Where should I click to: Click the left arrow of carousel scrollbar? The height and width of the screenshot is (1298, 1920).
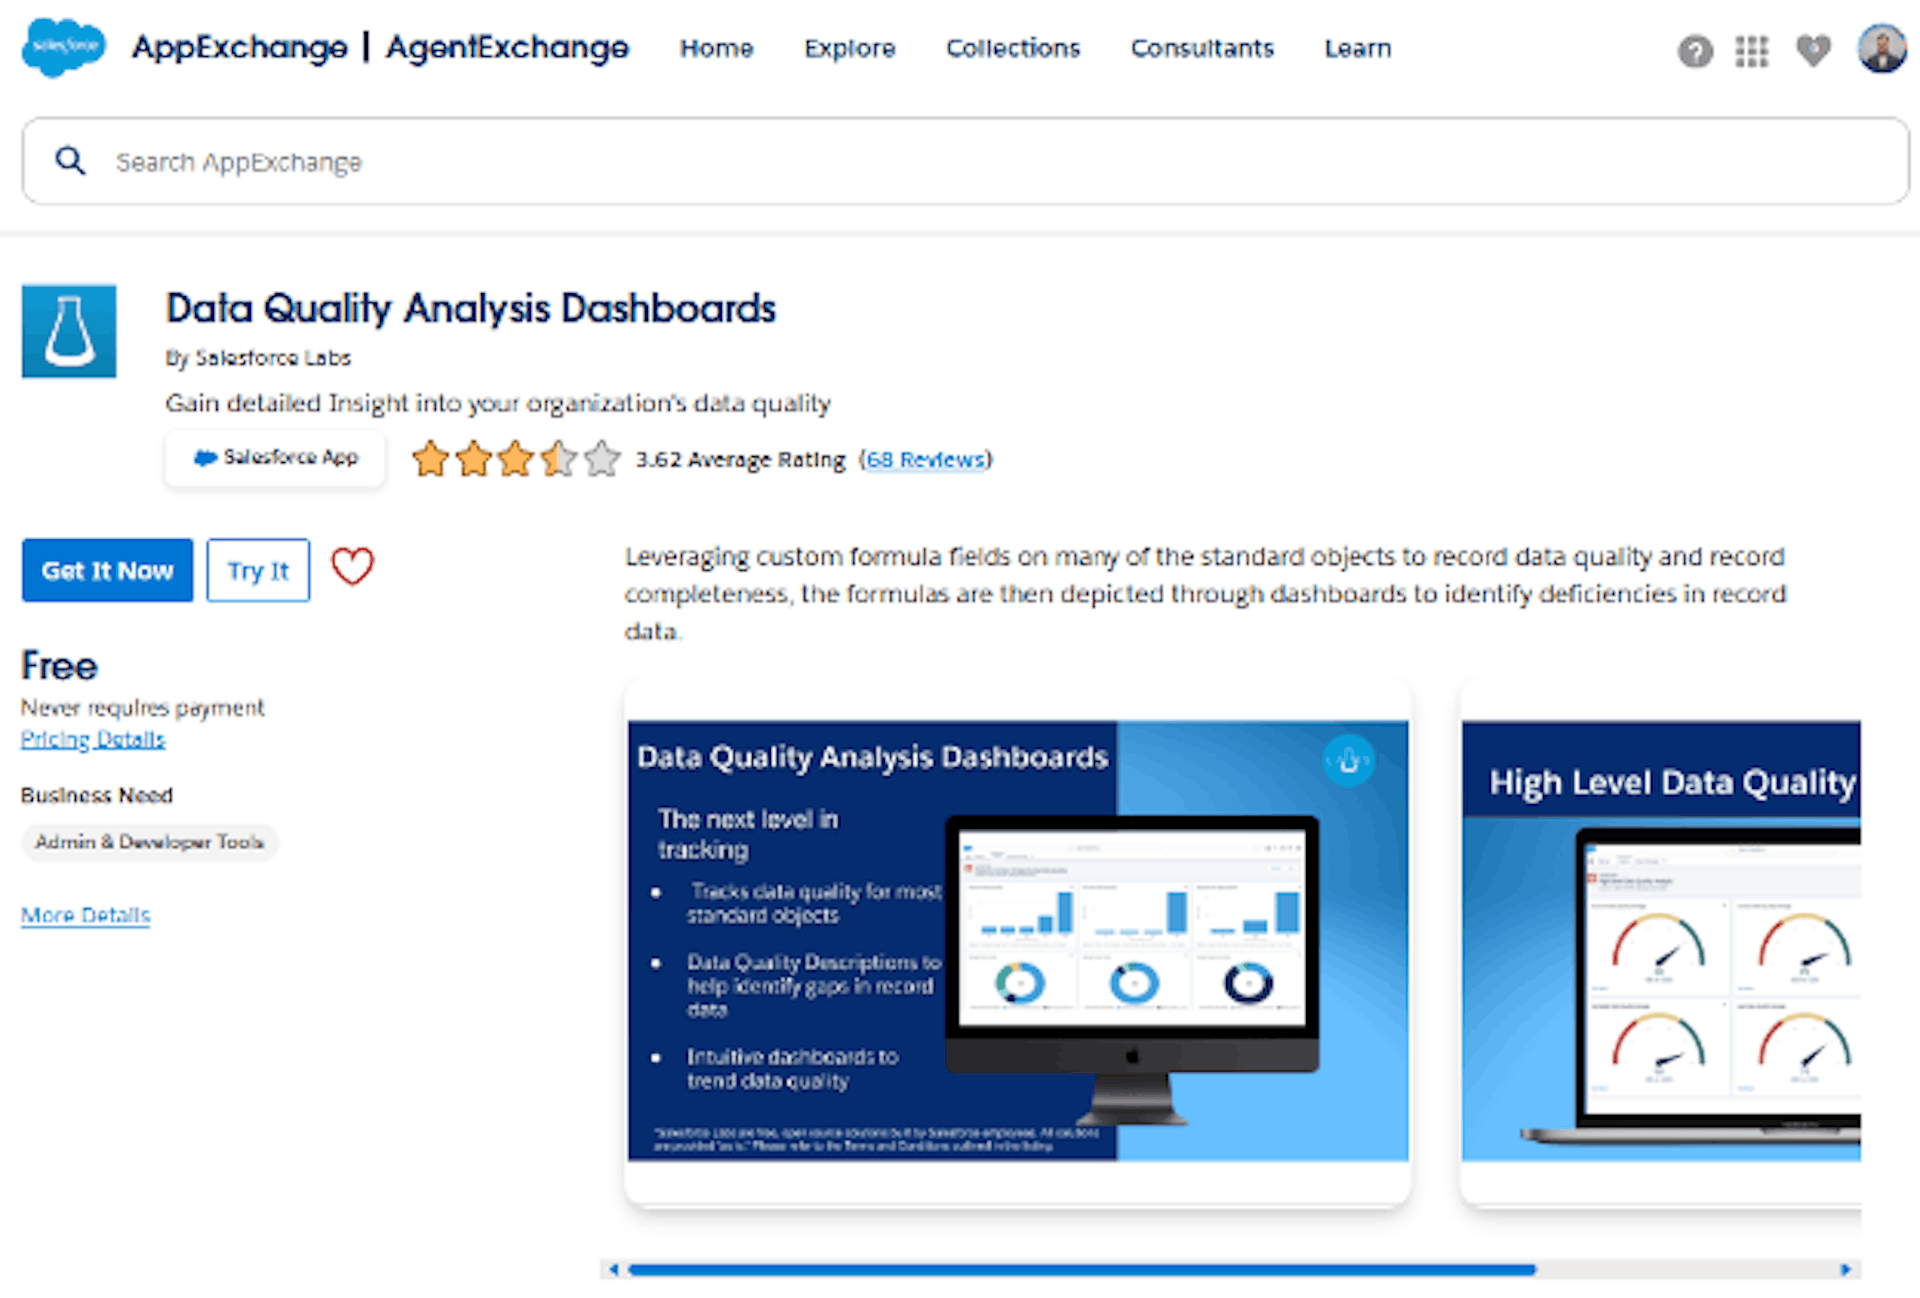click(x=614, y=1269)
